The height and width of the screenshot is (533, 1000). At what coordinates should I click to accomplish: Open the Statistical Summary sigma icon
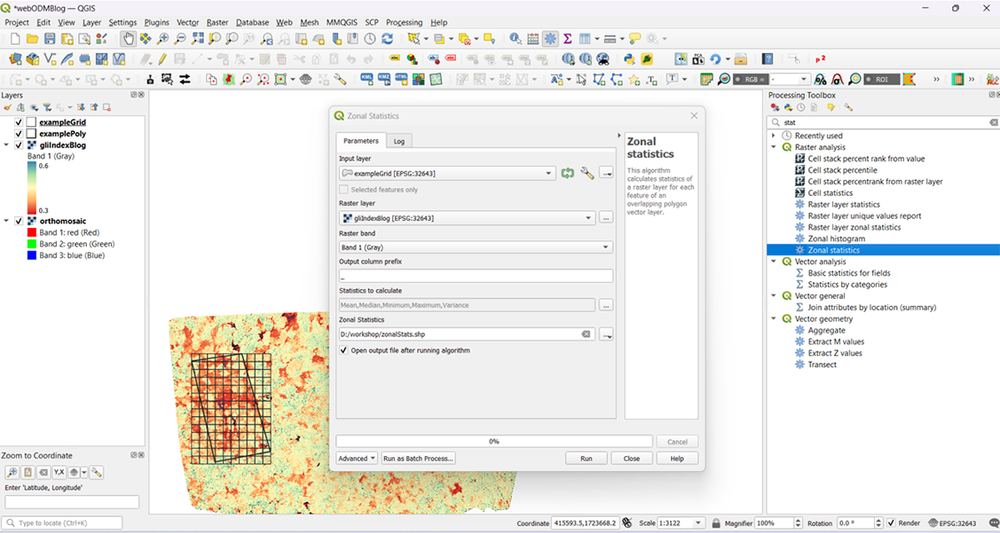click(x=567, y=39)
